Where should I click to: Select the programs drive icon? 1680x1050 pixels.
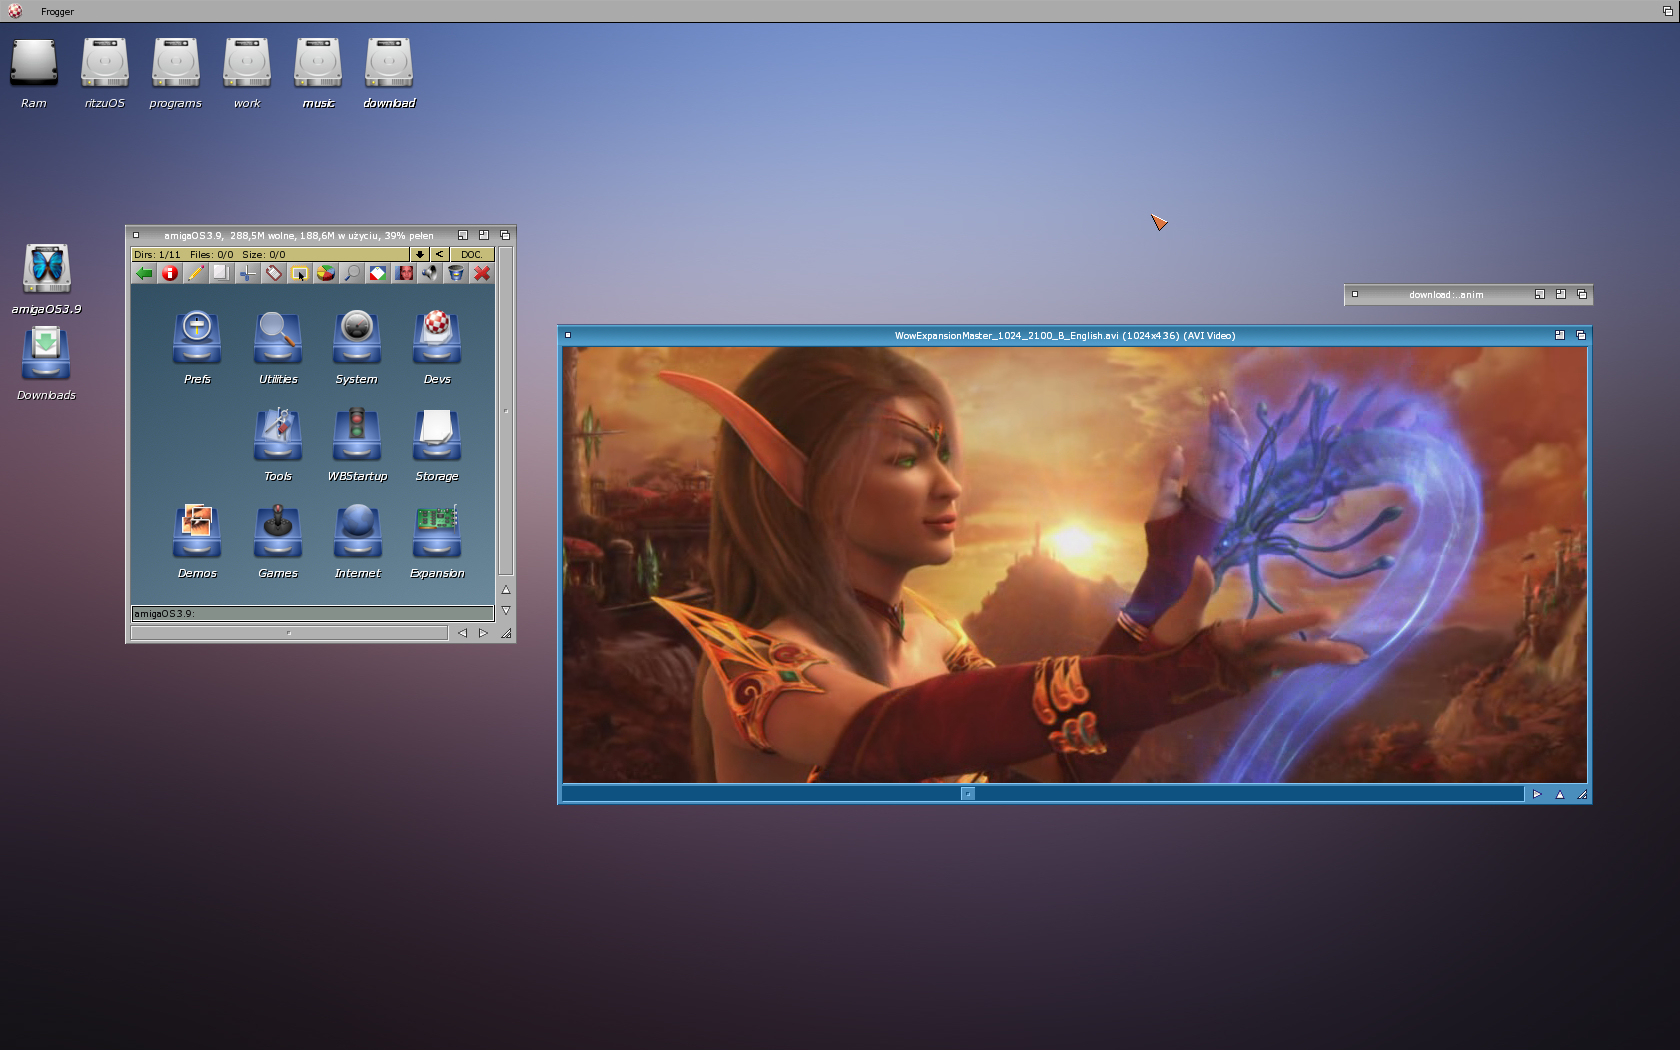176,73
